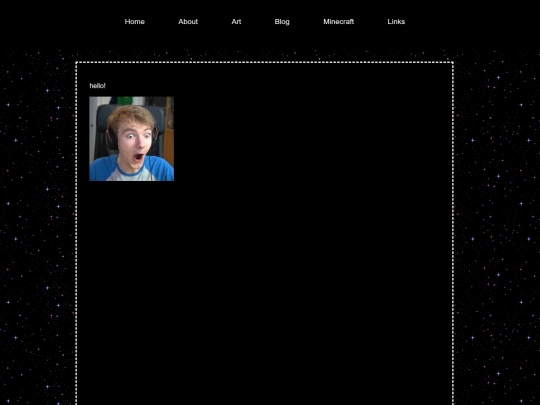
Task: Visit the Blog page
Action: 282,22
